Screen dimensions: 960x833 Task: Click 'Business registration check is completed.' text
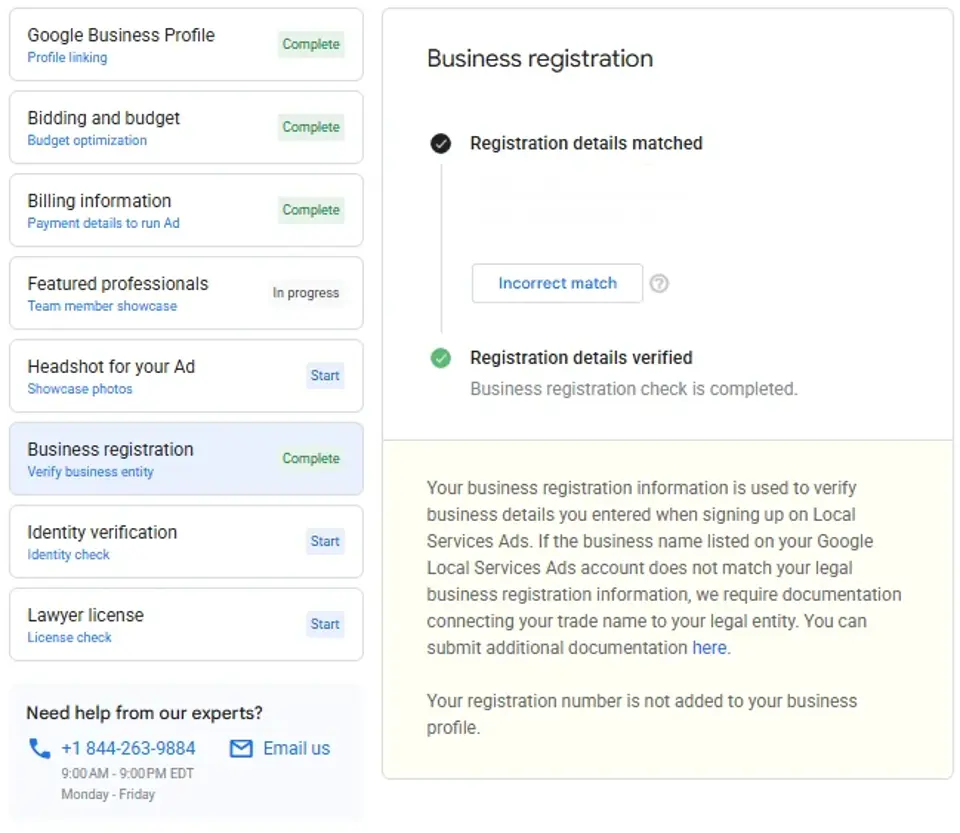634,389
